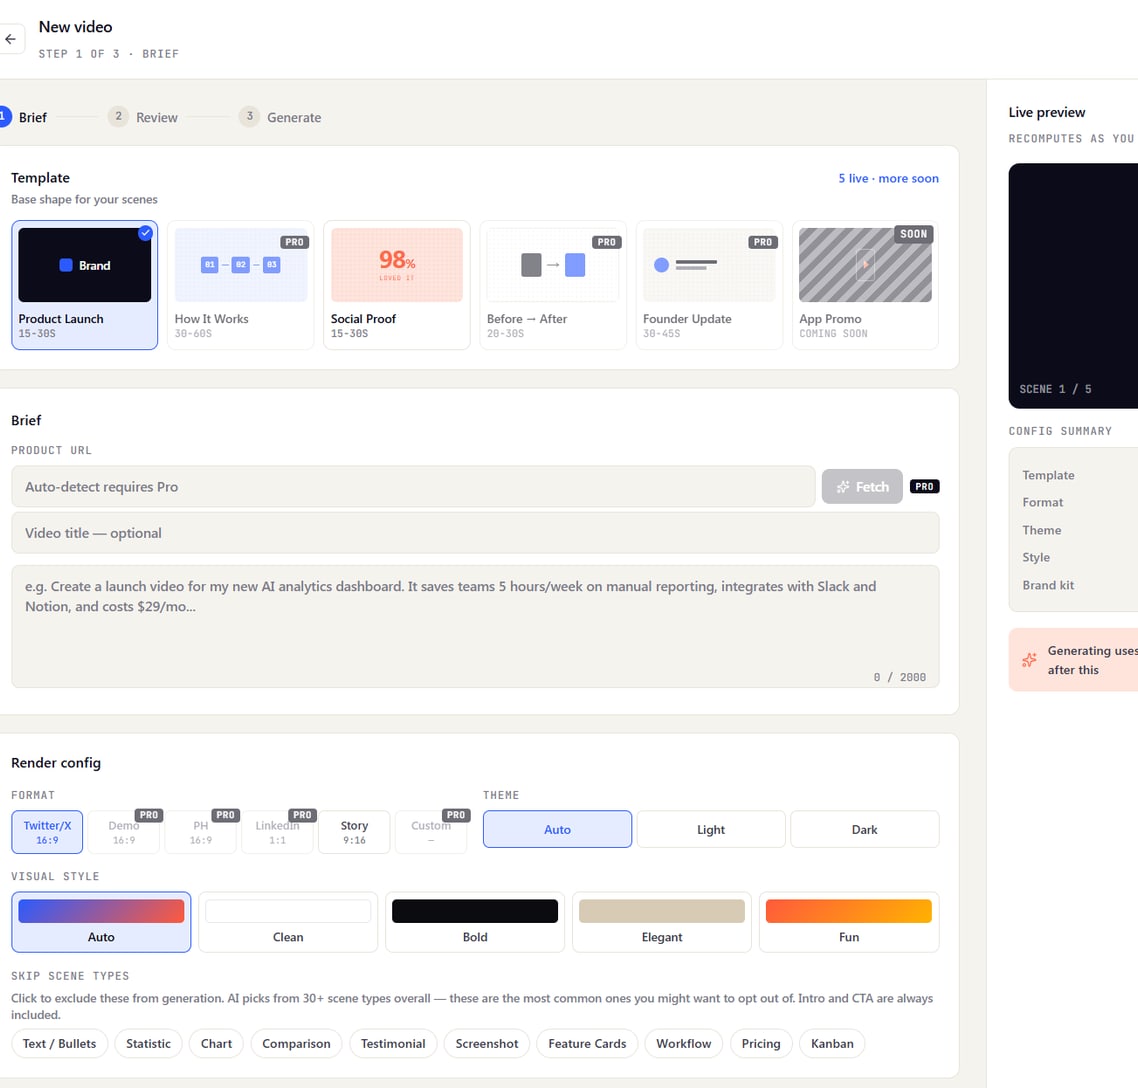Set theme to Light
The image size is (1138, 1088).
711,829
